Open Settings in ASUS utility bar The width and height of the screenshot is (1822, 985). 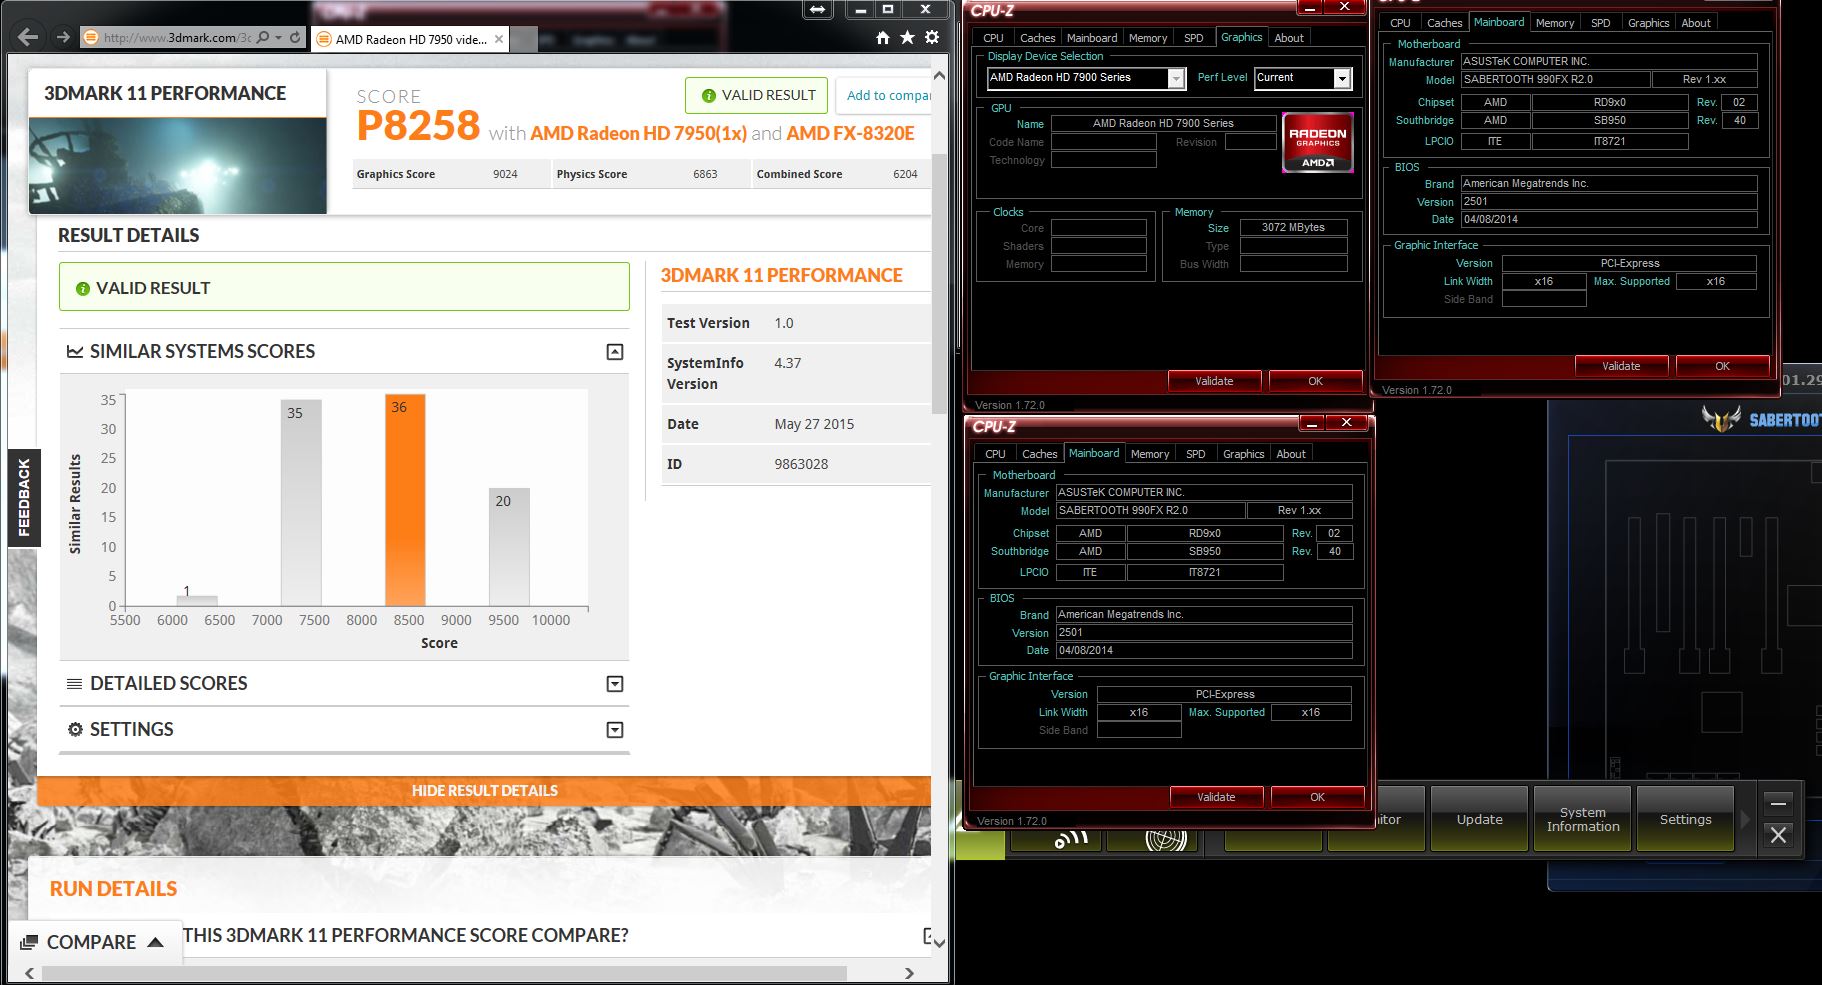coord(1685,819)
